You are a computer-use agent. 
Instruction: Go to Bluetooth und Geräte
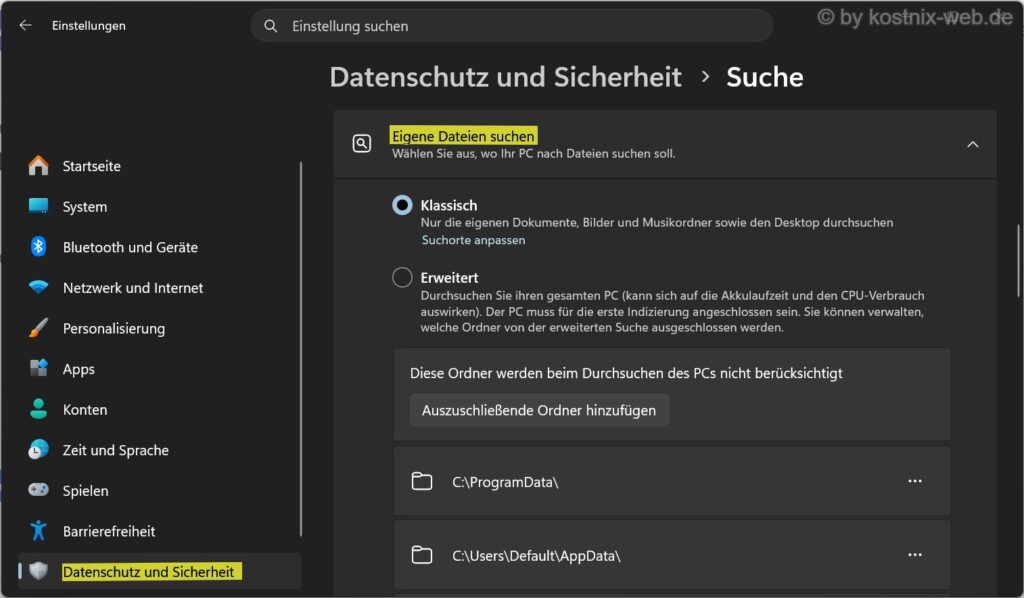pos(159,247)
